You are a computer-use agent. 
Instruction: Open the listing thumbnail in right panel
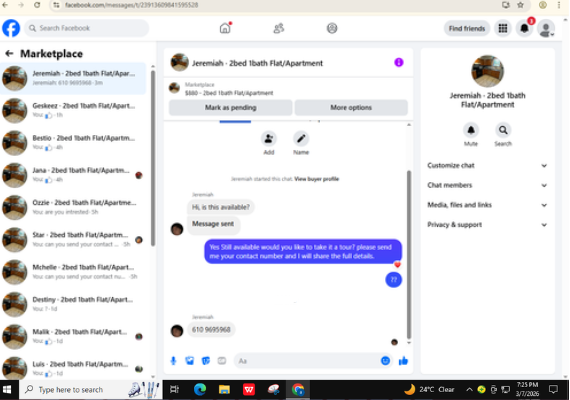(487, 71)
